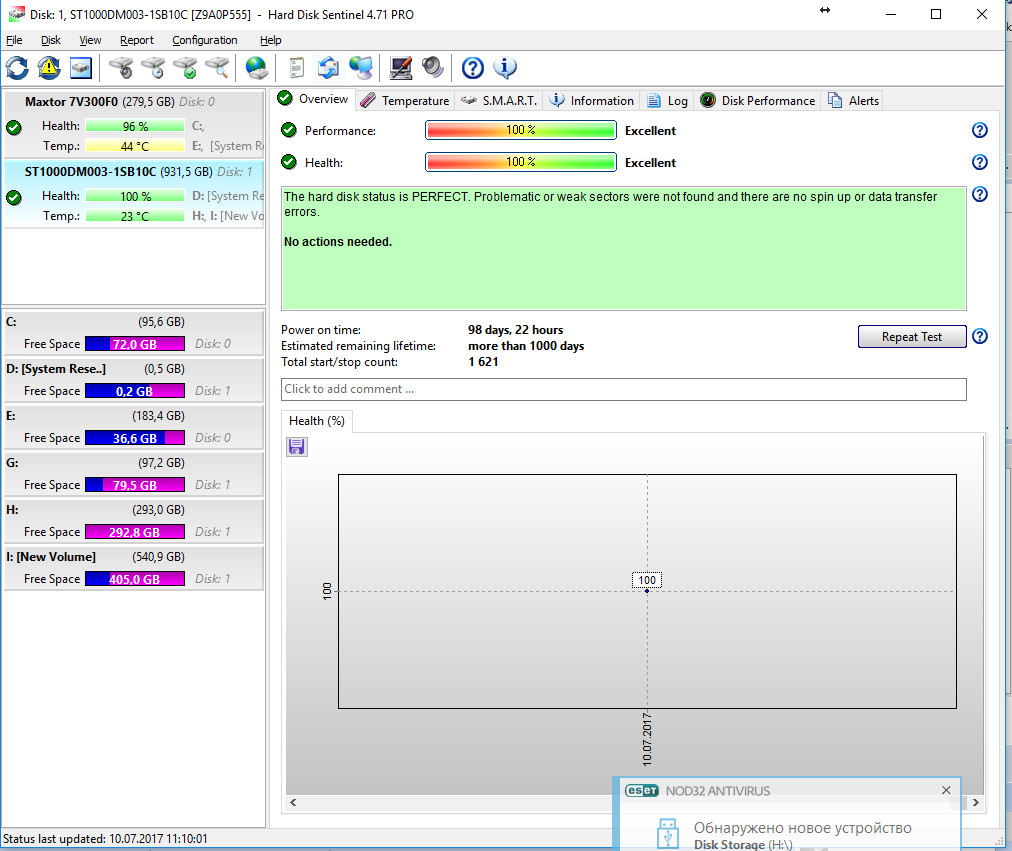The height and width of the screenshot is (851, 1012).
Task: Click the Refresh disk status toolbar icon
Action: coord(17,68)
